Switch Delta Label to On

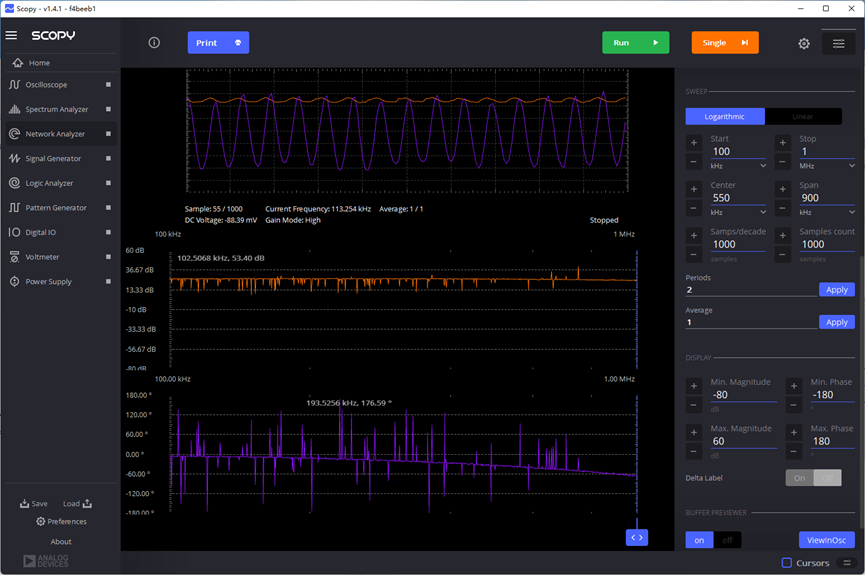pos(799,478)
